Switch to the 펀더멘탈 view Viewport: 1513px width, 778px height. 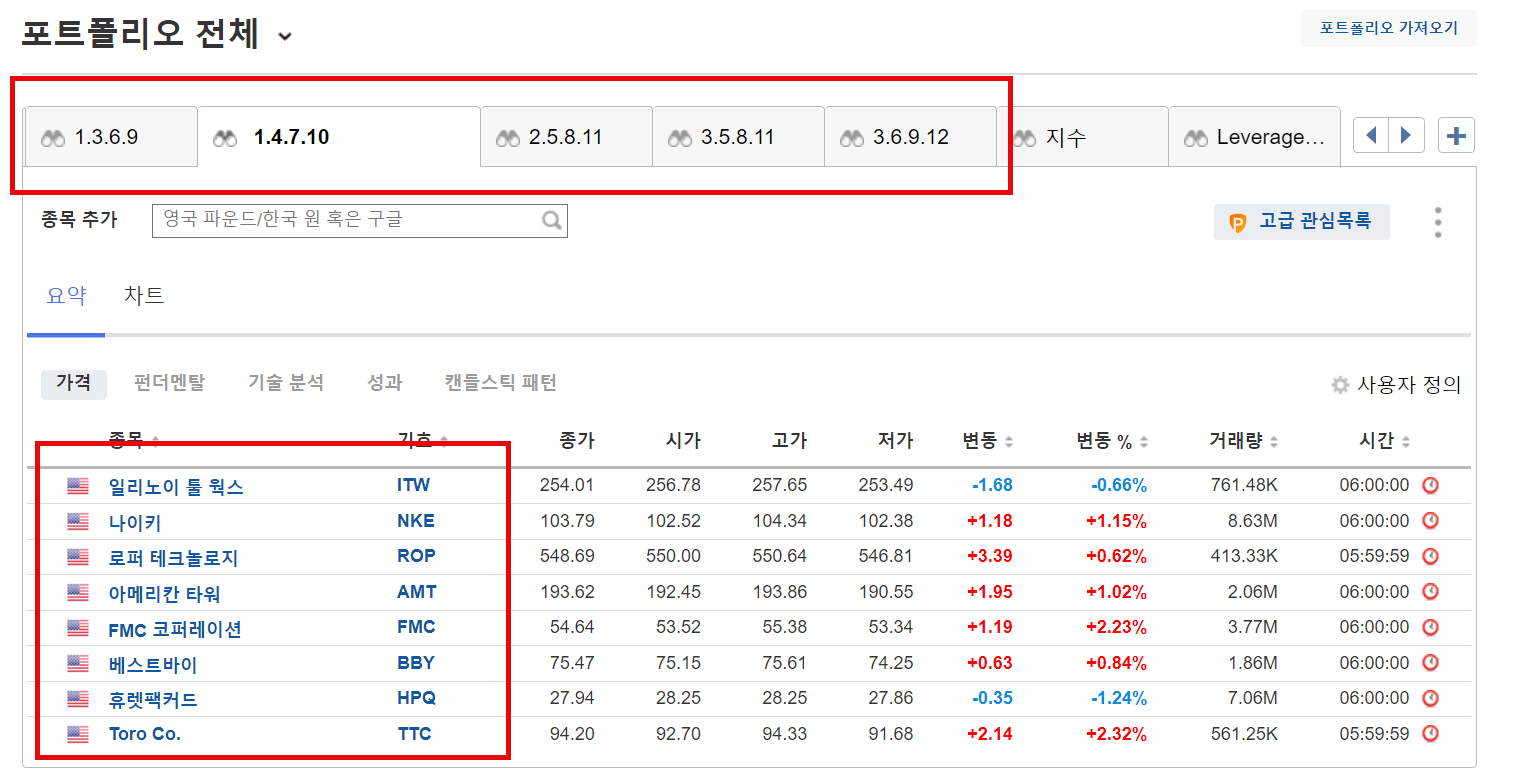(169, 383)
